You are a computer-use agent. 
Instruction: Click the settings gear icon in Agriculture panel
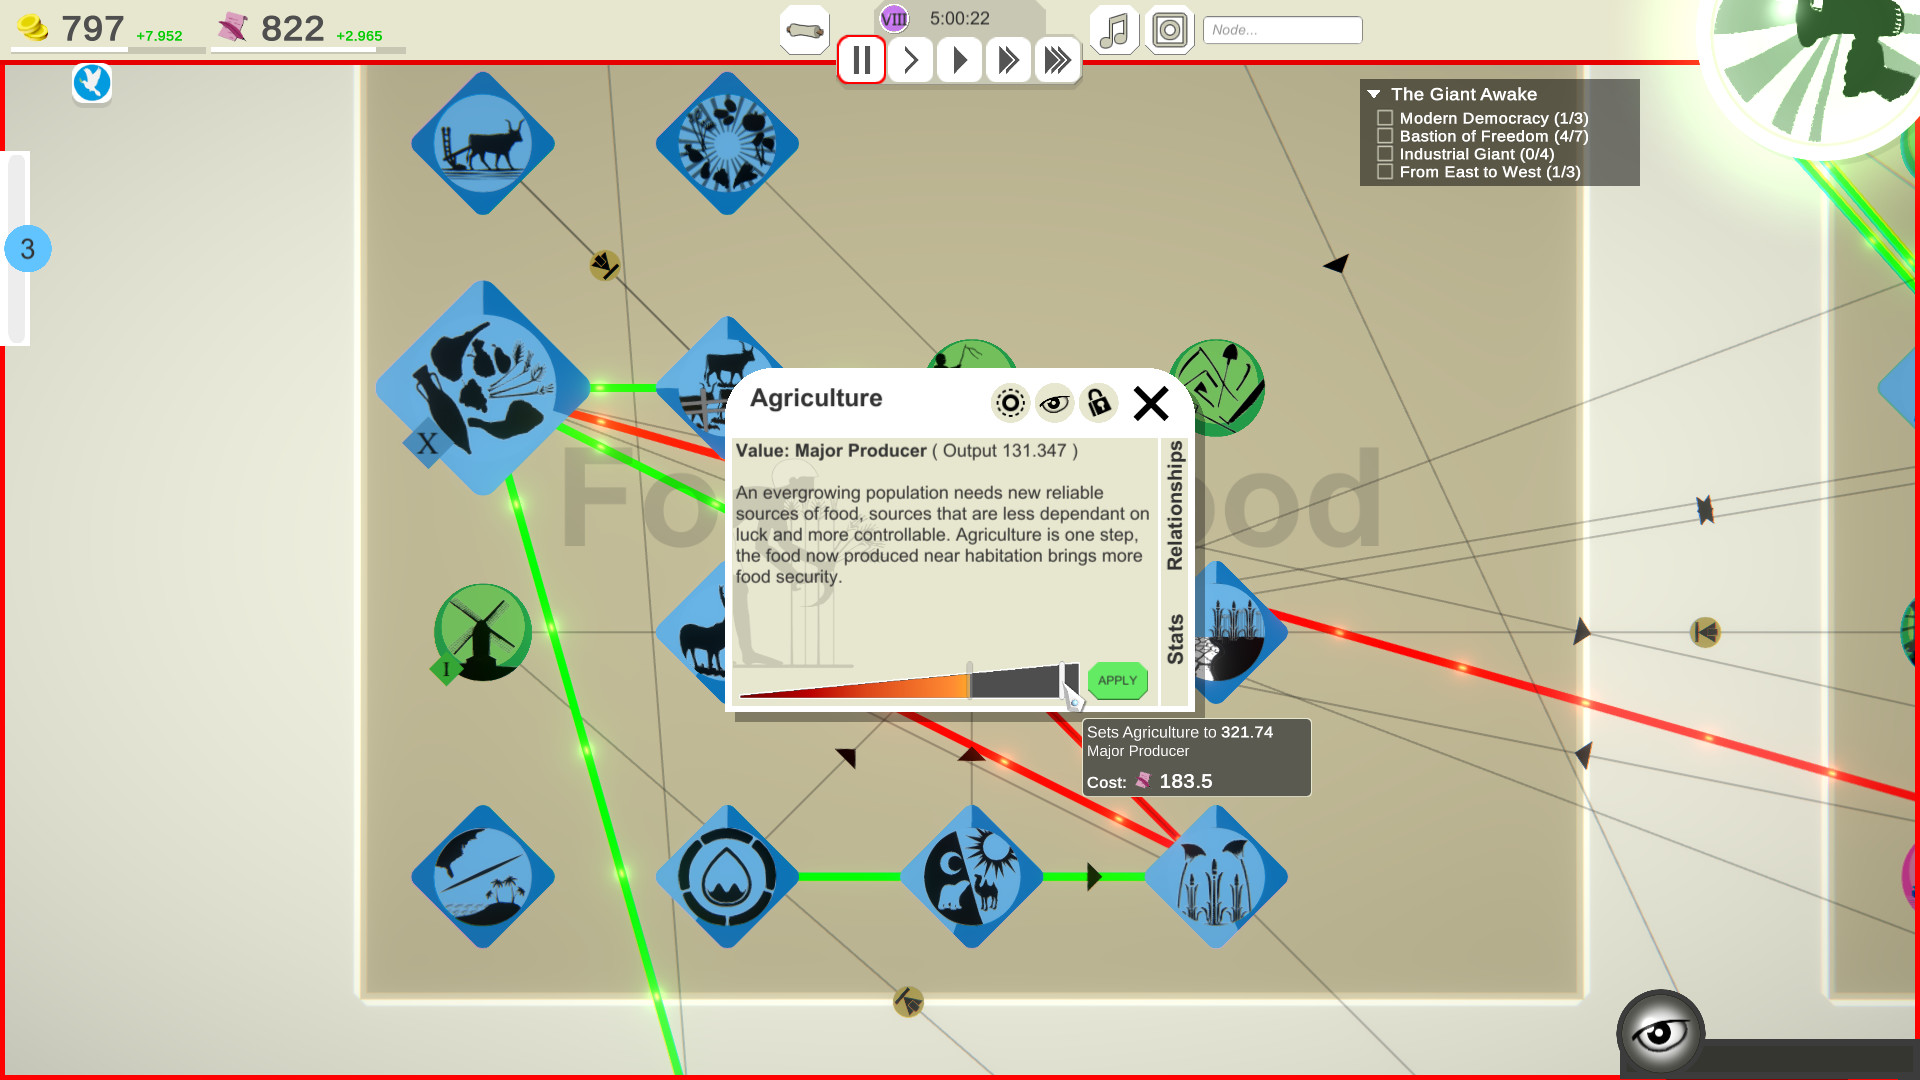pyautogui.click(x=1009, y=402)
